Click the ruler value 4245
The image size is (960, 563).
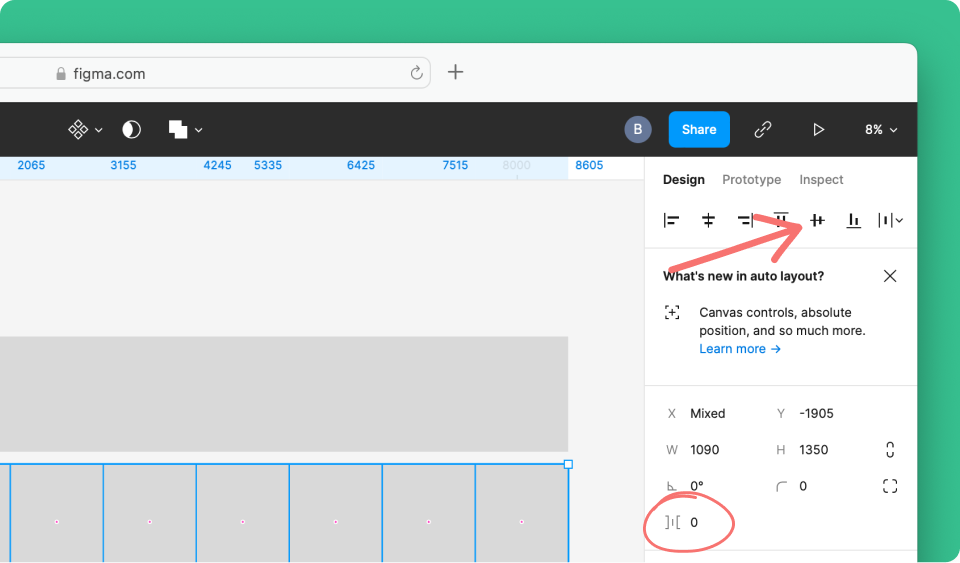(x=217, y=165)
